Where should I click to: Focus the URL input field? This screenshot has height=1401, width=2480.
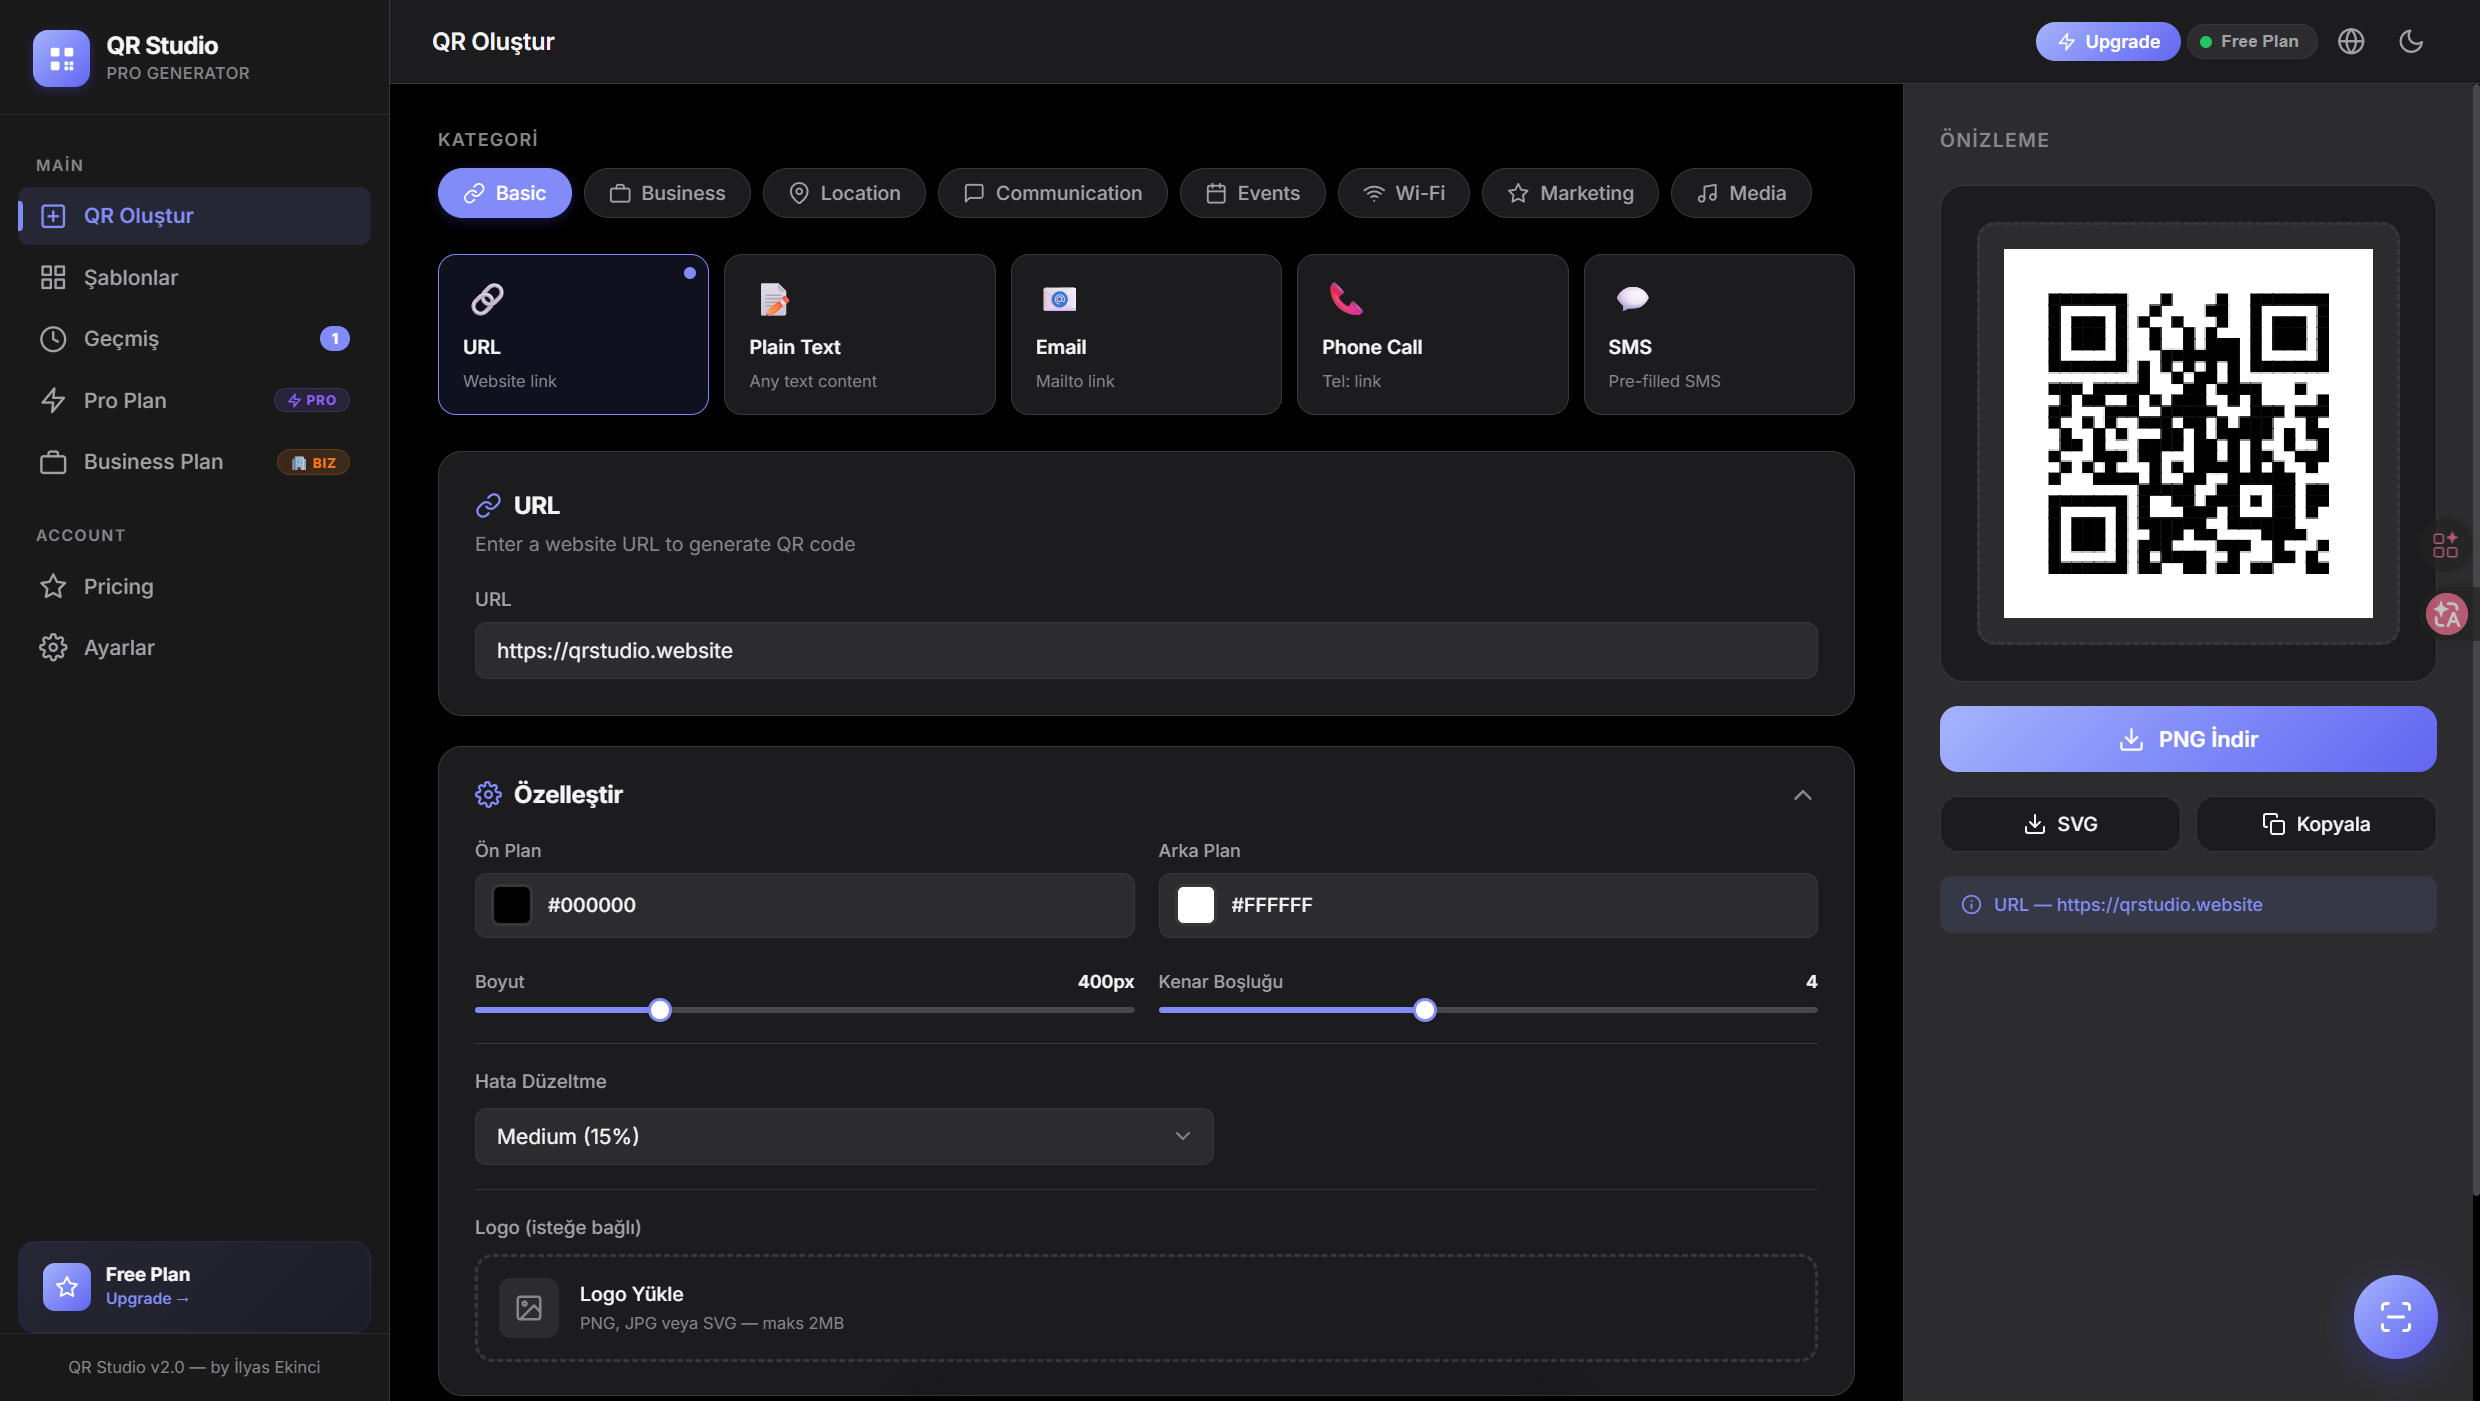[x=1146, y=651]
